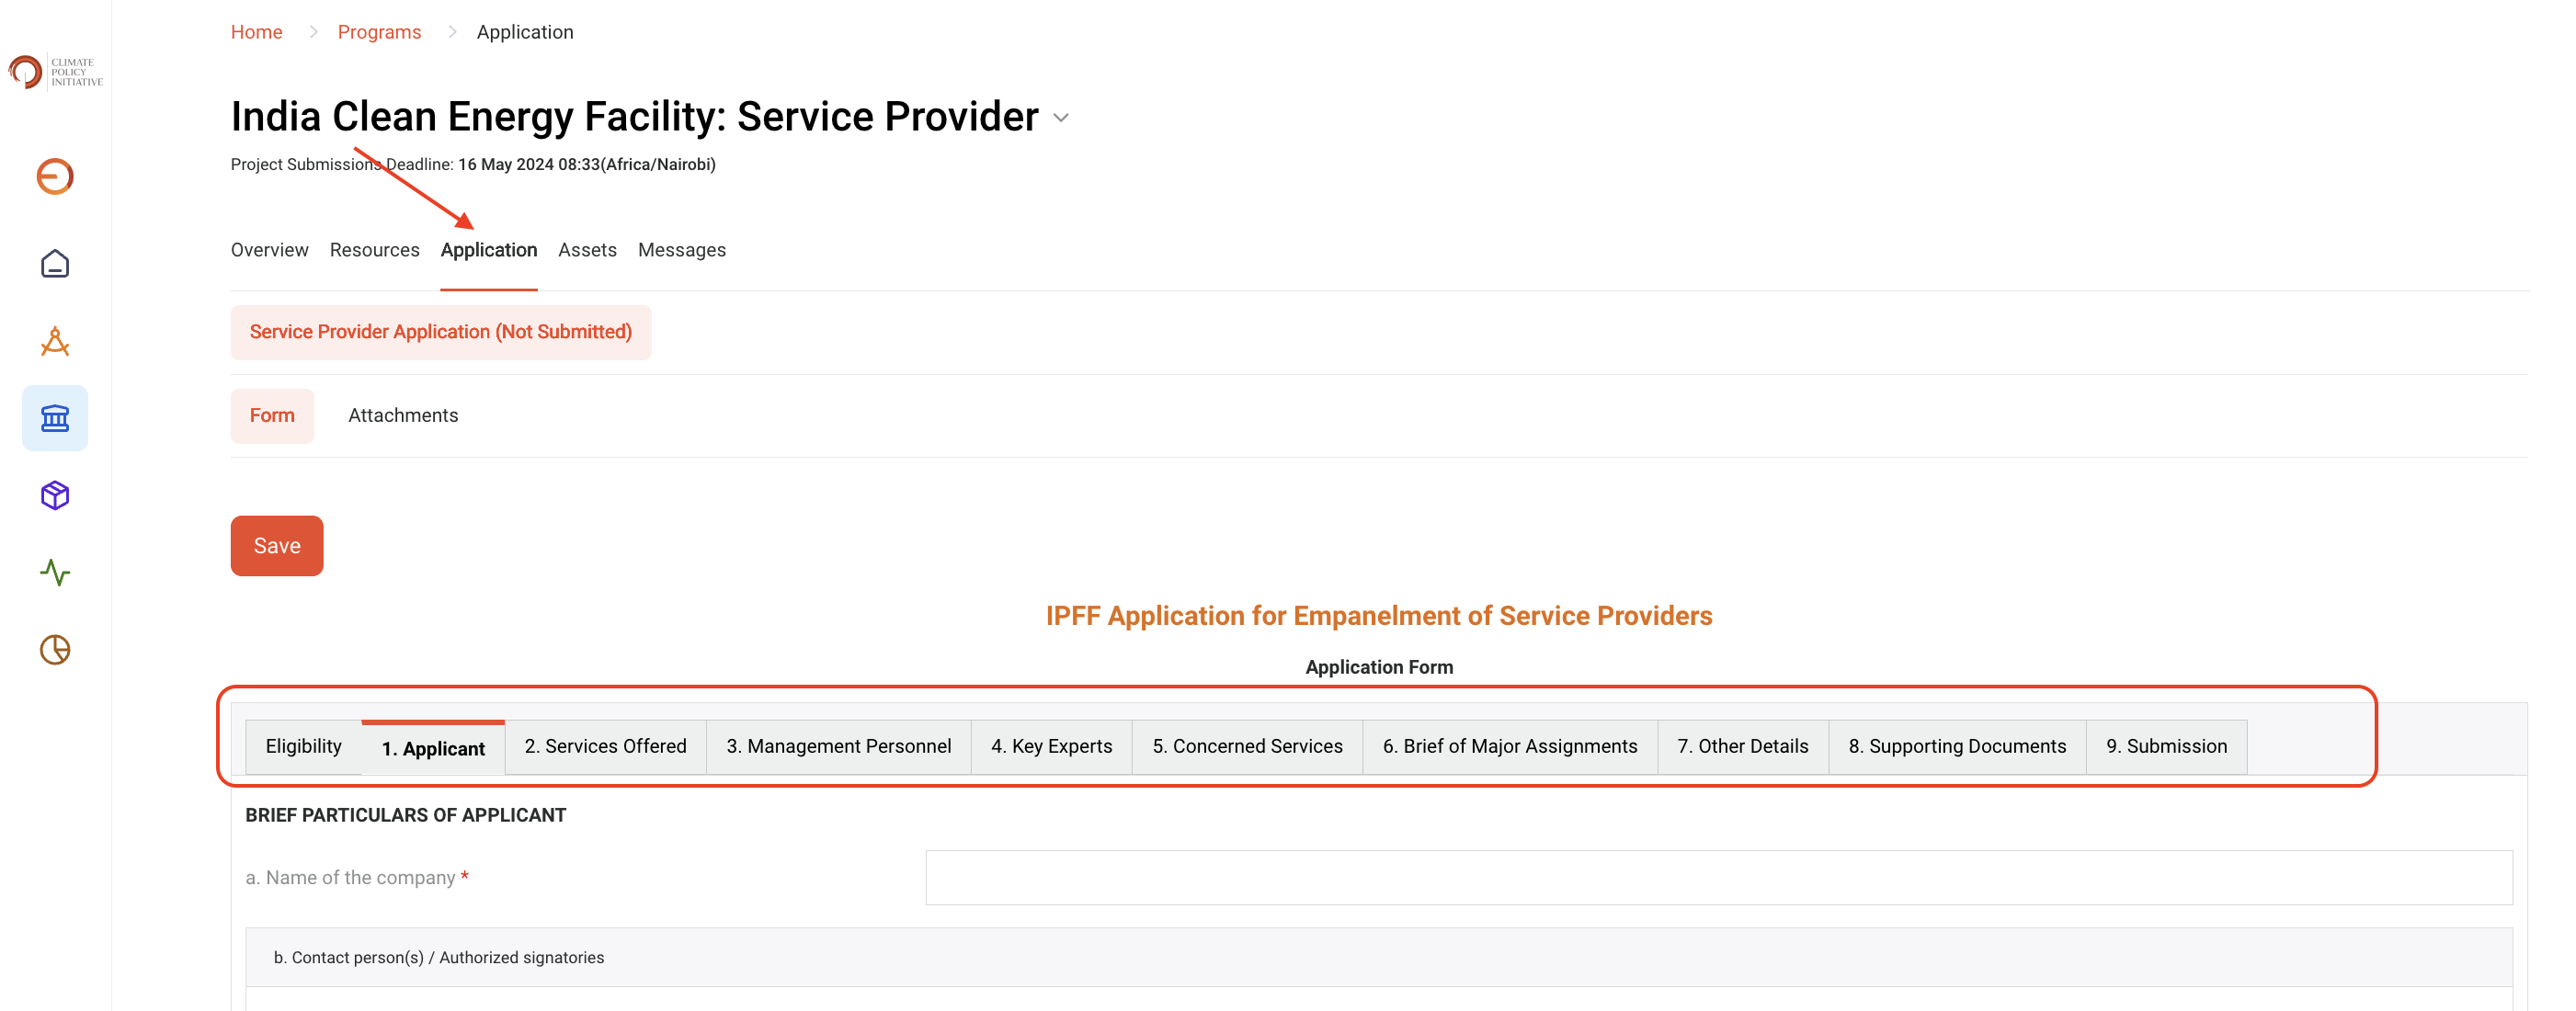Expand the program title dropdown chevron
The height and width of the screenshot is (1011, 2576).
1061,118
